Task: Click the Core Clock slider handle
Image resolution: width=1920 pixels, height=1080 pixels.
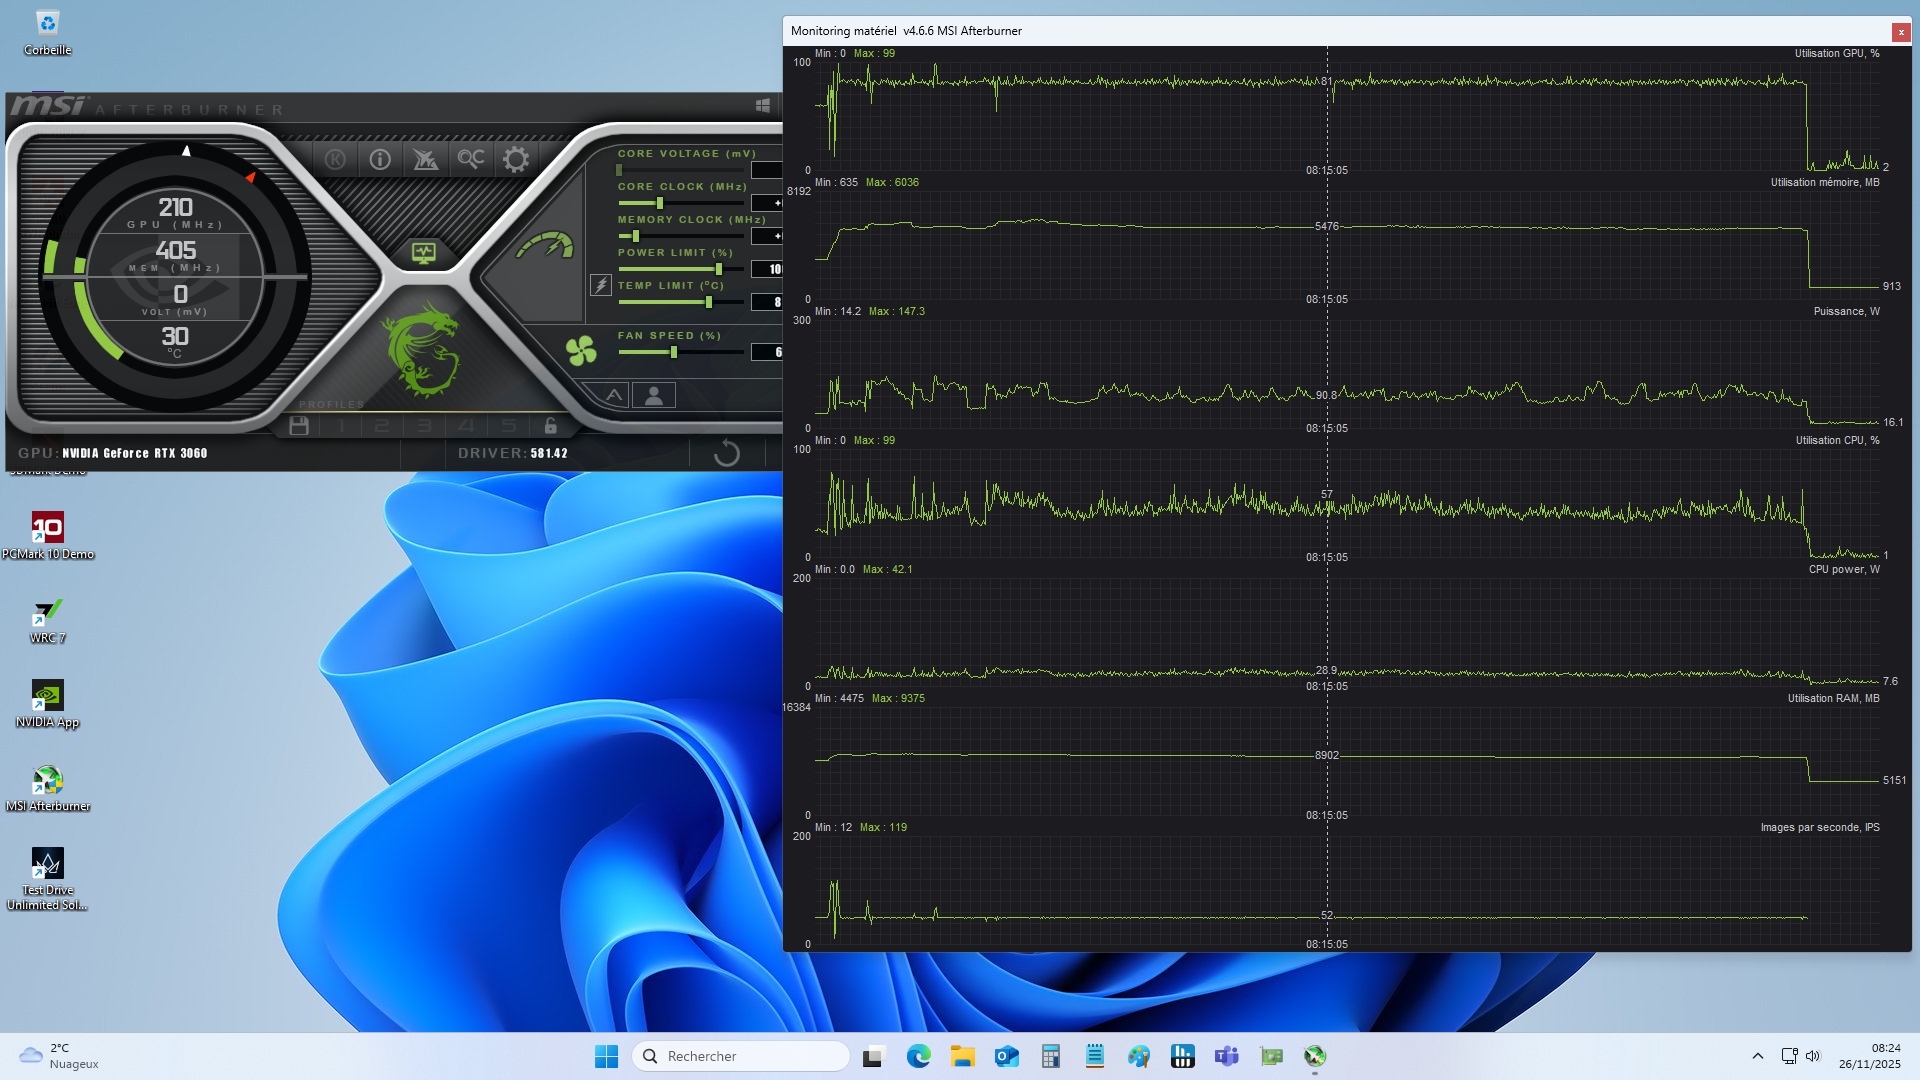Action: pyautogui.click(x=659, y=203)
